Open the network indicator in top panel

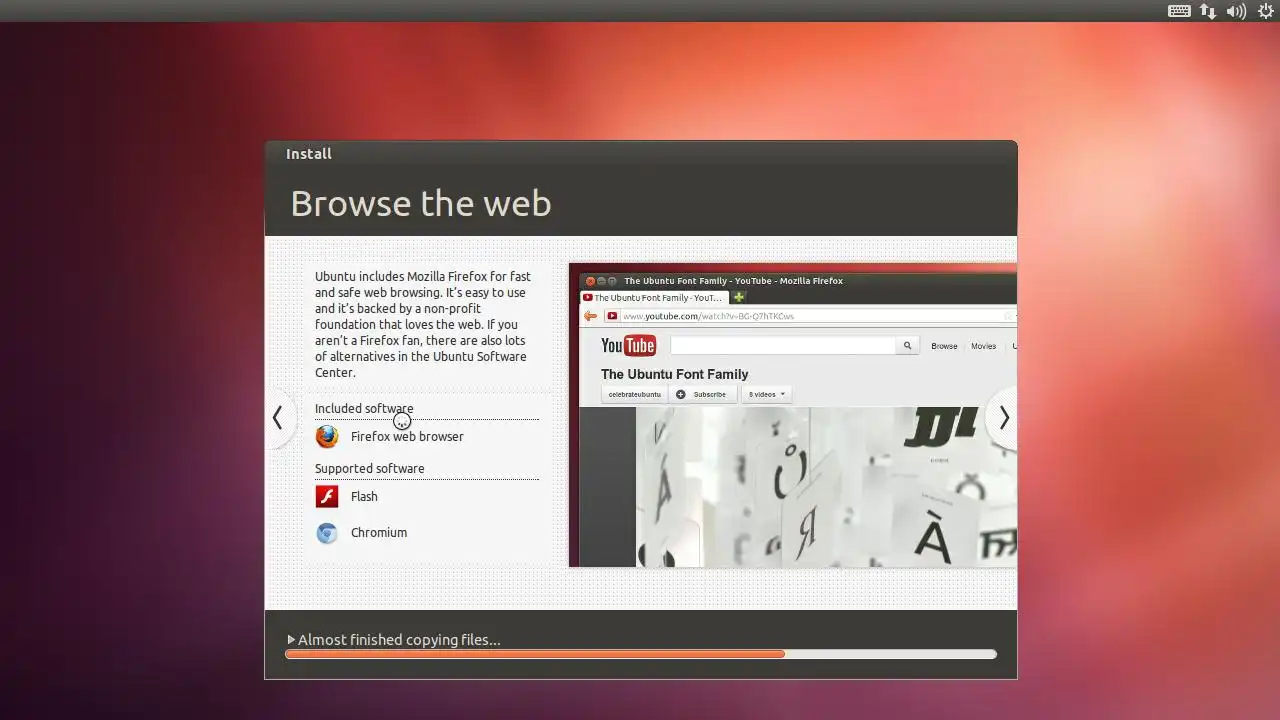coord(1208,11)
